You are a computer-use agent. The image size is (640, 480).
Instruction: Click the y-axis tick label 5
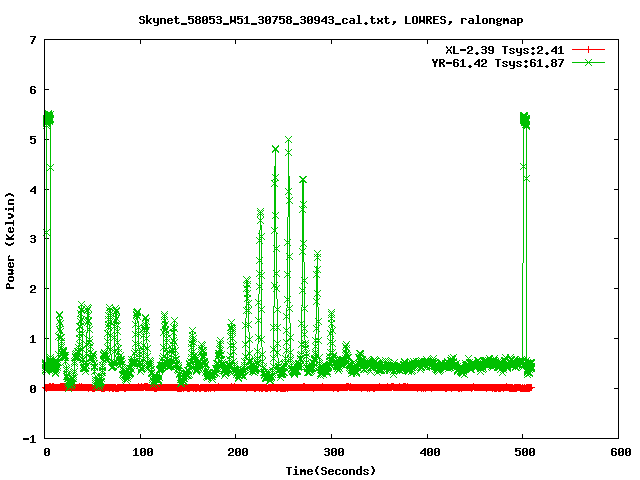coord(33,140)
